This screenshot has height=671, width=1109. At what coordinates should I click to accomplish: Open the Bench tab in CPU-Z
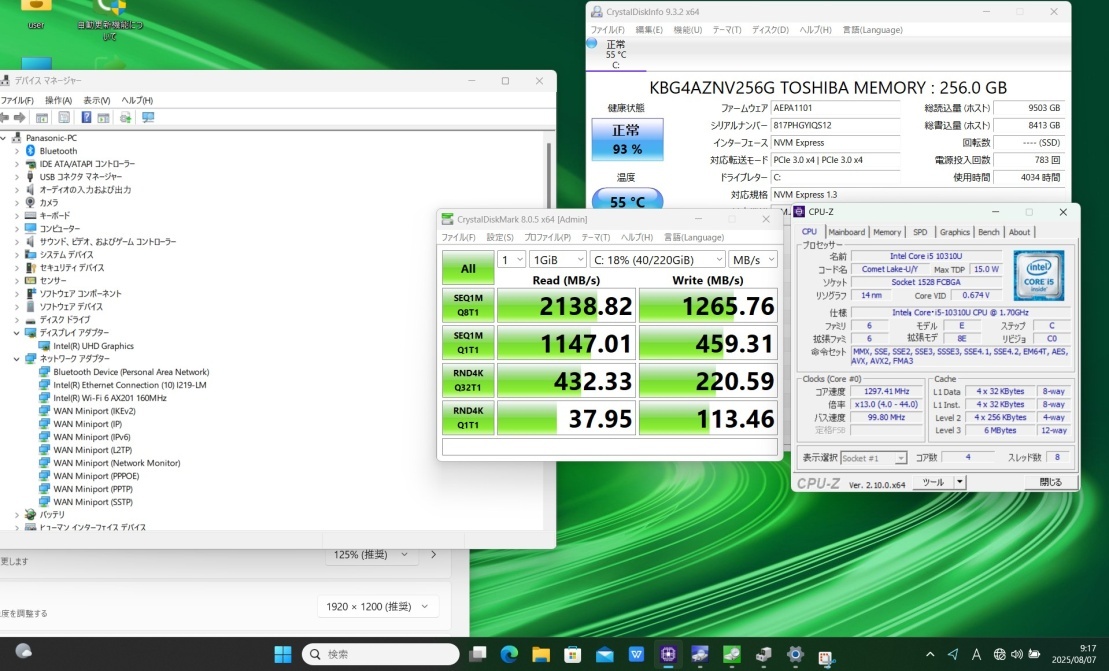tap(988, 232)
